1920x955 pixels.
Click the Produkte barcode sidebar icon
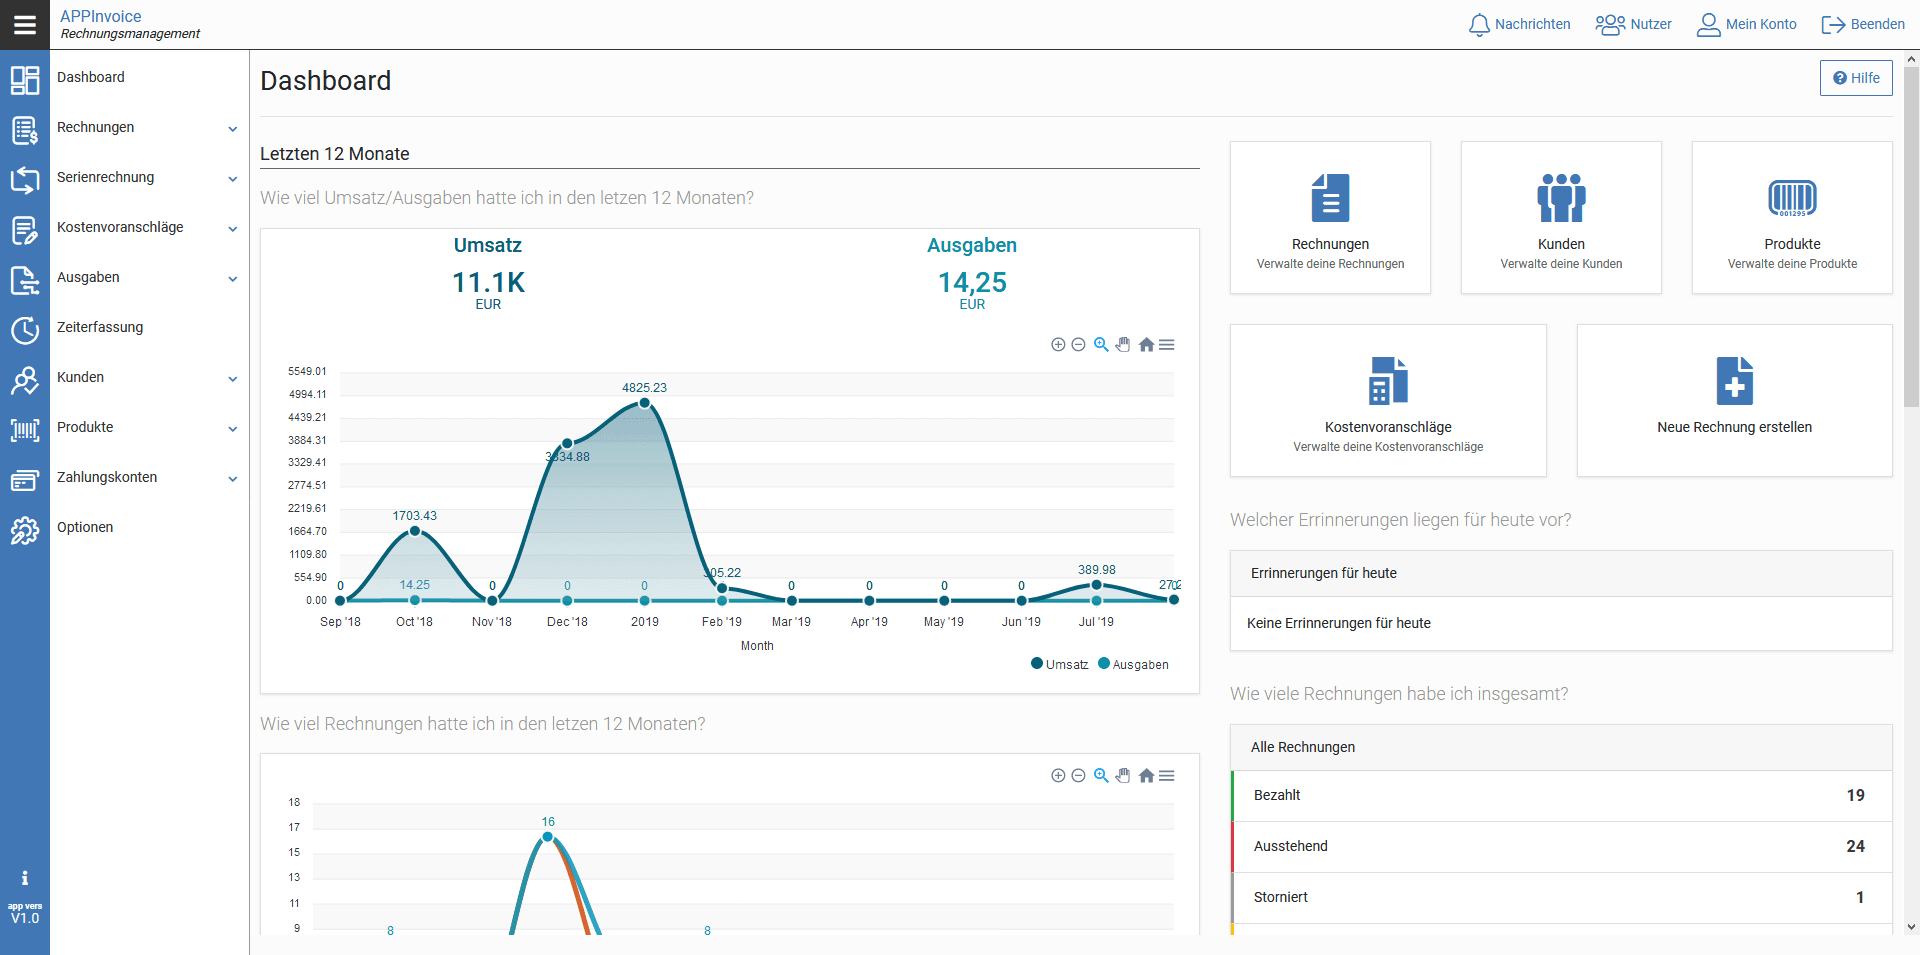(25, 430)
